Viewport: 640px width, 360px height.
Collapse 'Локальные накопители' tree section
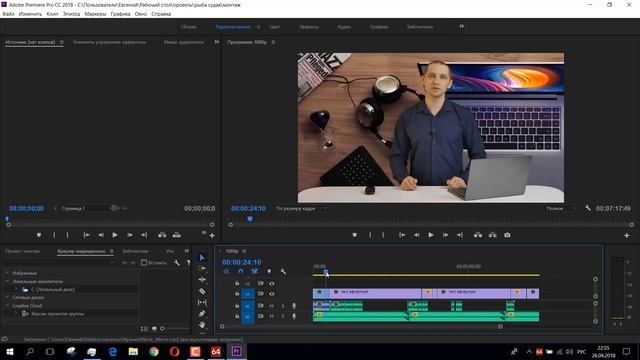[x=7, y=281]
